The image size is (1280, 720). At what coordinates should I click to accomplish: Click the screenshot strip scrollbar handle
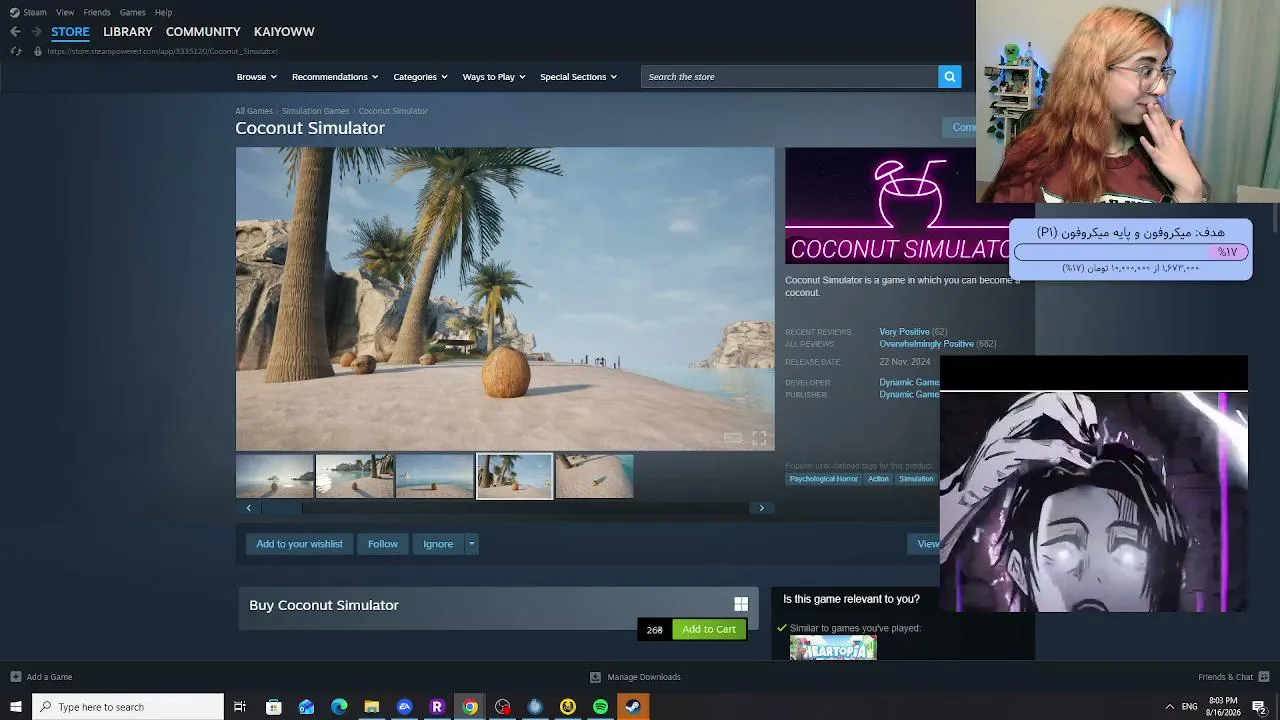point(282,508)
